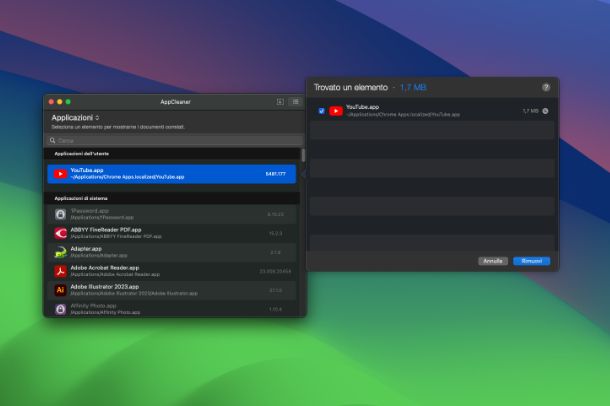Click the reveal-in-Finder icon beside 1,7 MB
610x406 pixels.
[545, 111]
